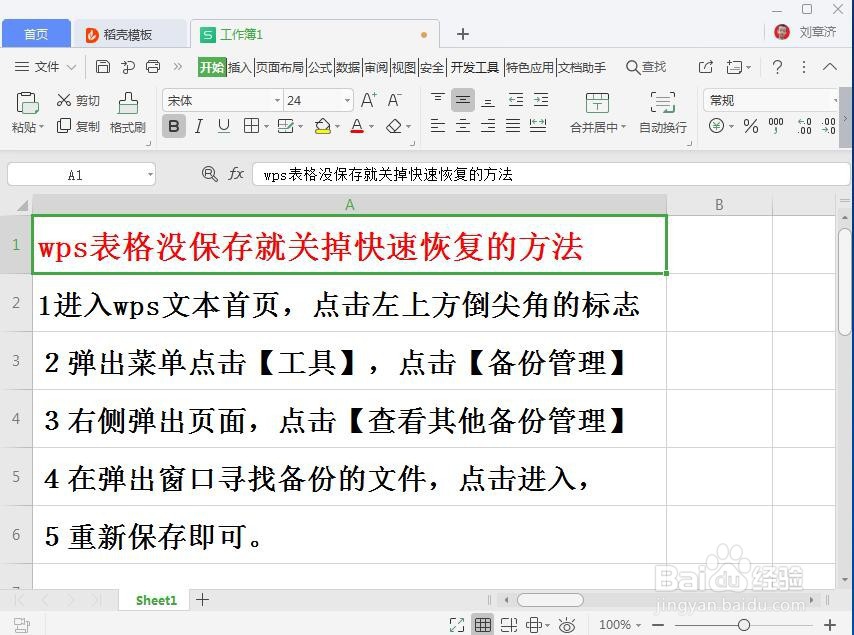The width and height of the screenshot is (854, 635).
Task: Add a new sheet with the plus button
Action: tap(203, 600)
